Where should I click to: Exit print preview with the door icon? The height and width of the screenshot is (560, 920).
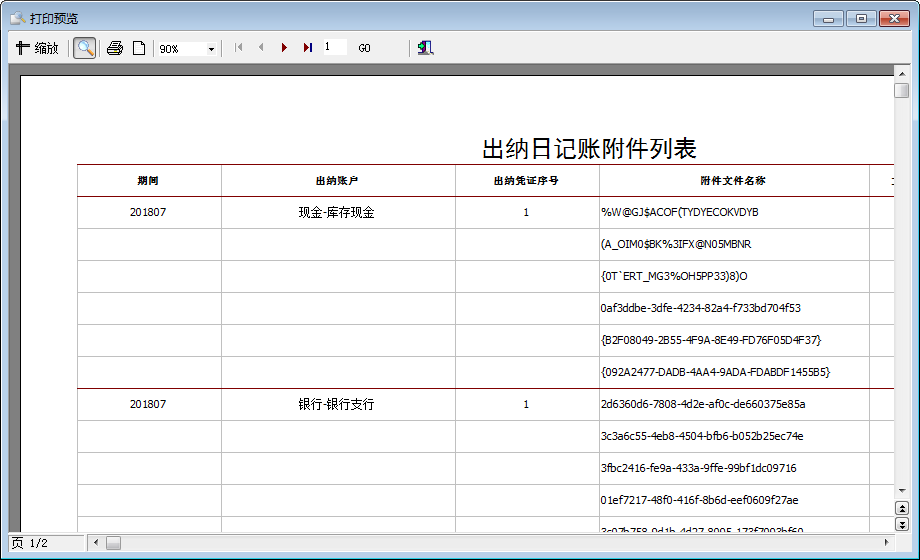(x=425, y=48)
